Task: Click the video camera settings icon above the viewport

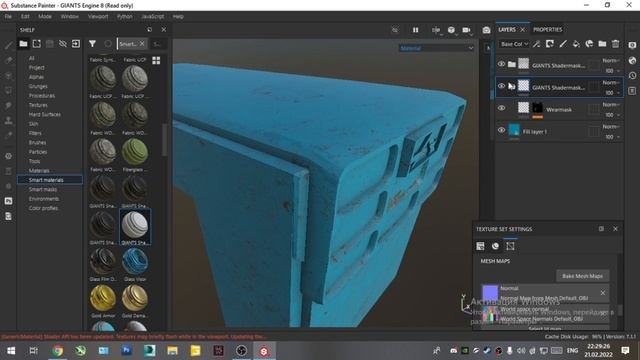Action: (467, 30)
